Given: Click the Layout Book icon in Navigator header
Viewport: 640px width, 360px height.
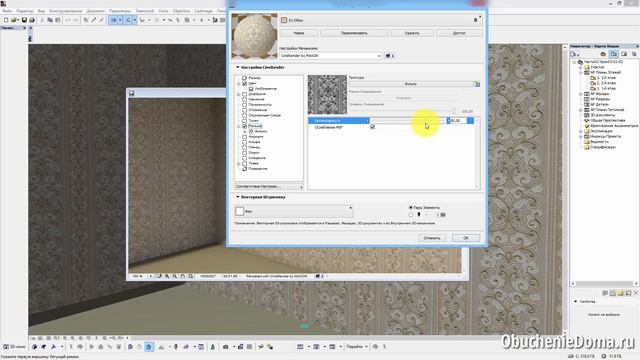Looking at the screenshot, I should pos(624,54).
